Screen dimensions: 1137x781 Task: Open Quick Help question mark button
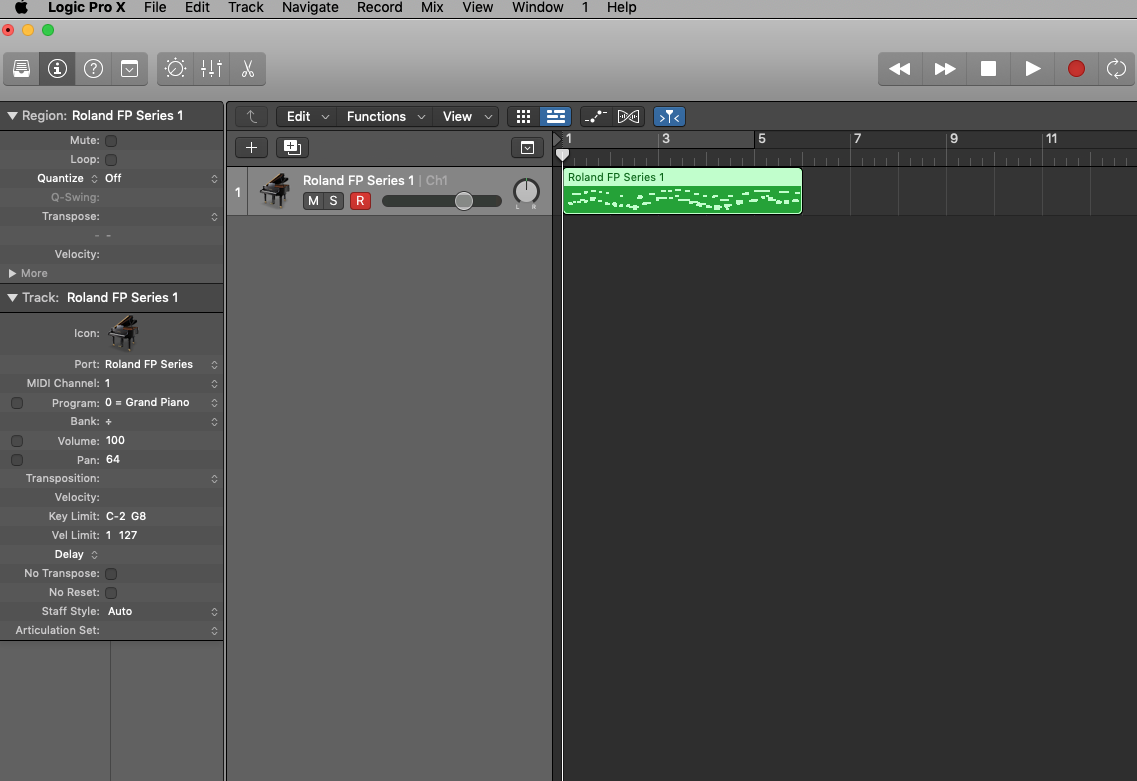94,69
